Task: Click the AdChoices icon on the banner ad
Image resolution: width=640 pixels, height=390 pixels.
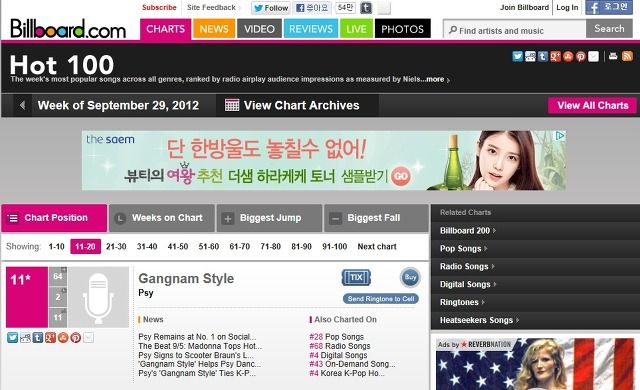Action: (x=560, y=135)
